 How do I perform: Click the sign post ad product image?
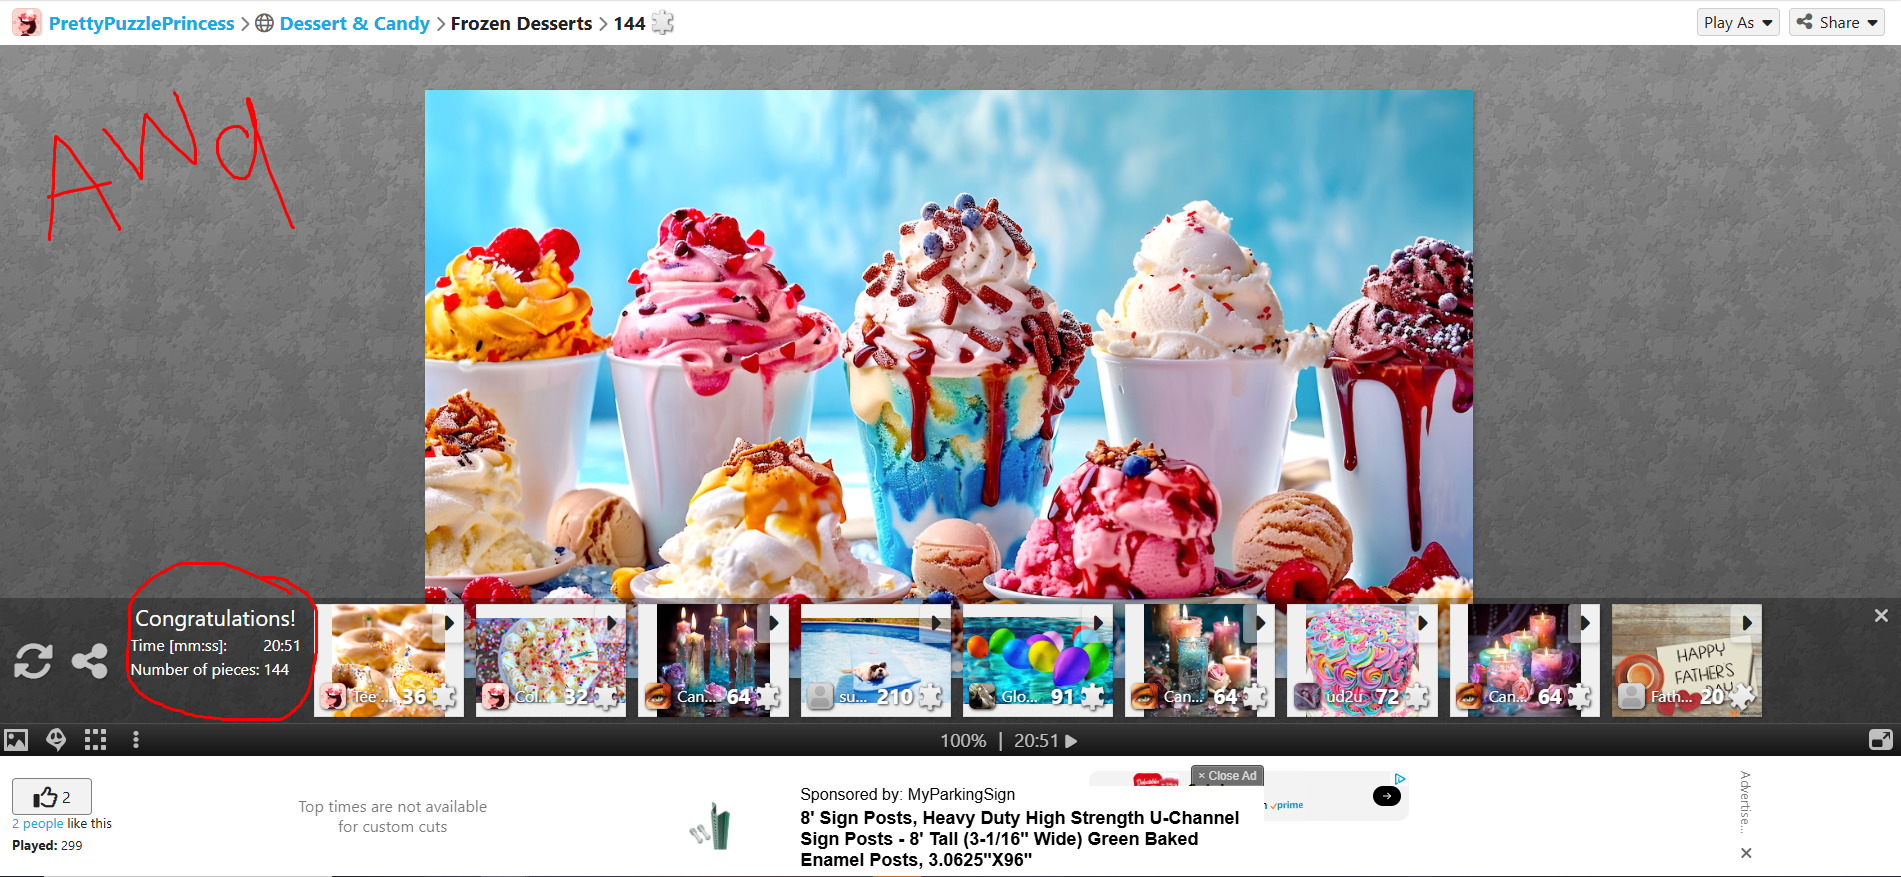click(x=711, y=826)
